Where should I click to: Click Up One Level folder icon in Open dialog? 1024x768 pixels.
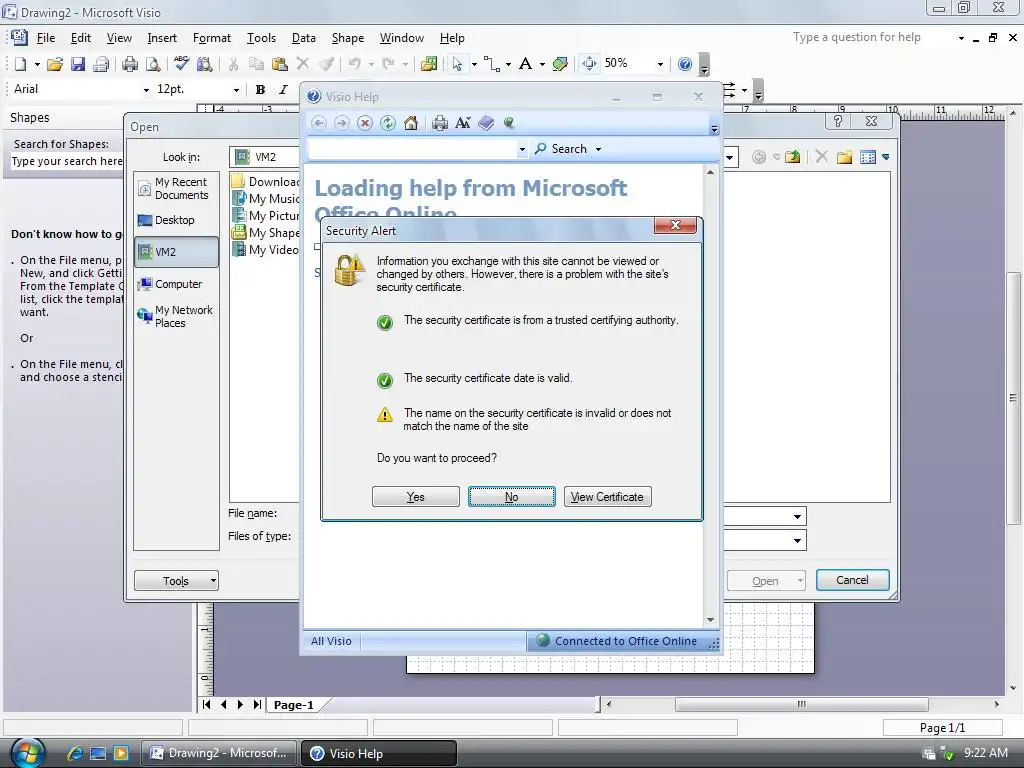pyautogui.click(x=793, y=157)
